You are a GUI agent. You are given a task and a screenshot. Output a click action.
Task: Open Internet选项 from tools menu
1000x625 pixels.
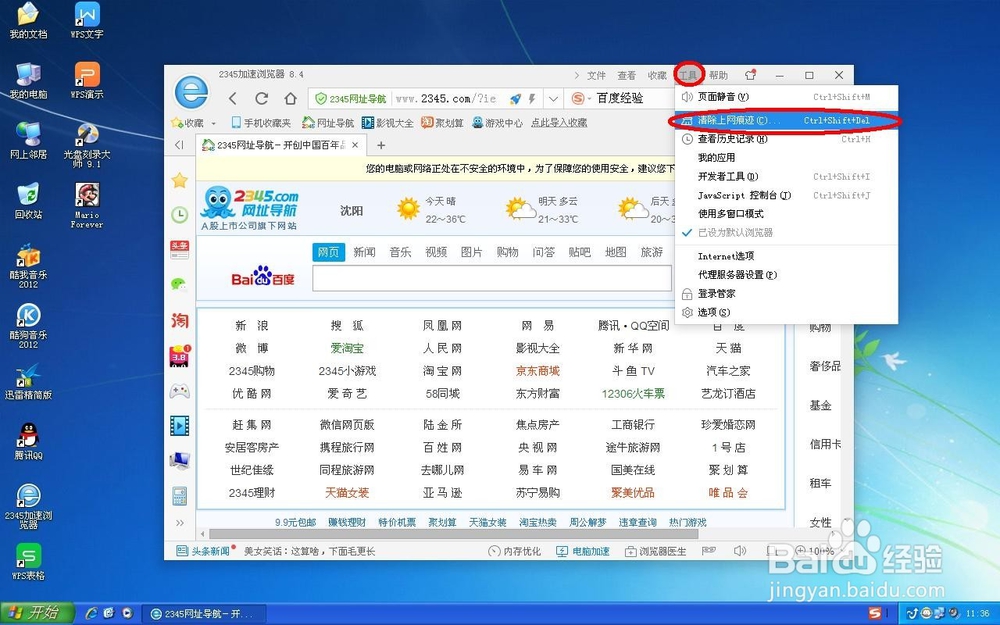coord(786,256)
